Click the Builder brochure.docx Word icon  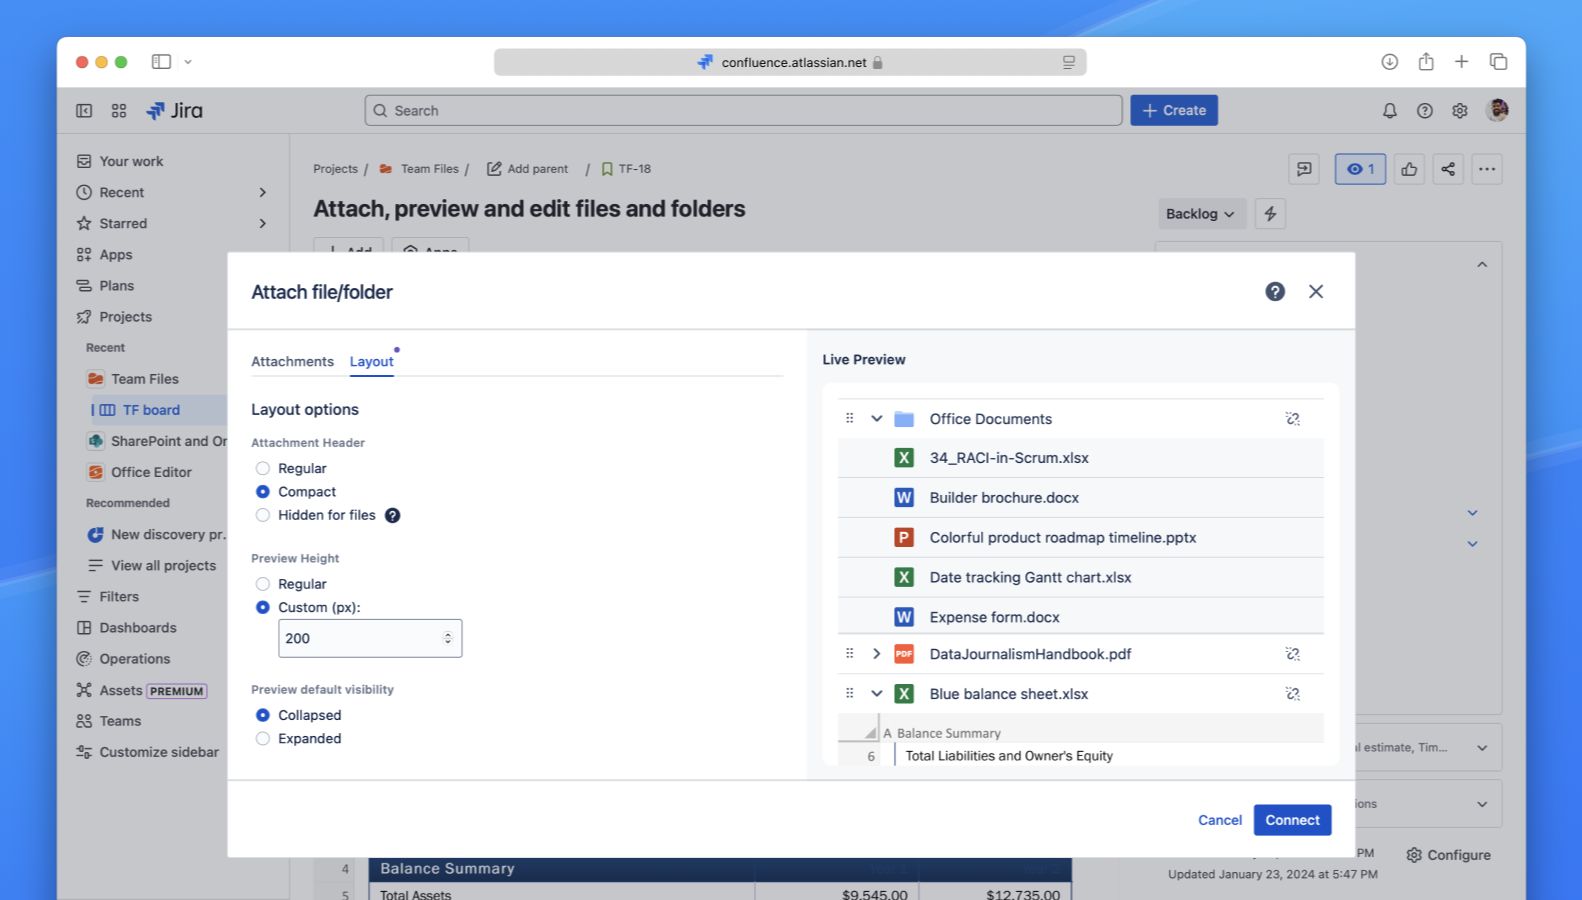click(904, 497)
